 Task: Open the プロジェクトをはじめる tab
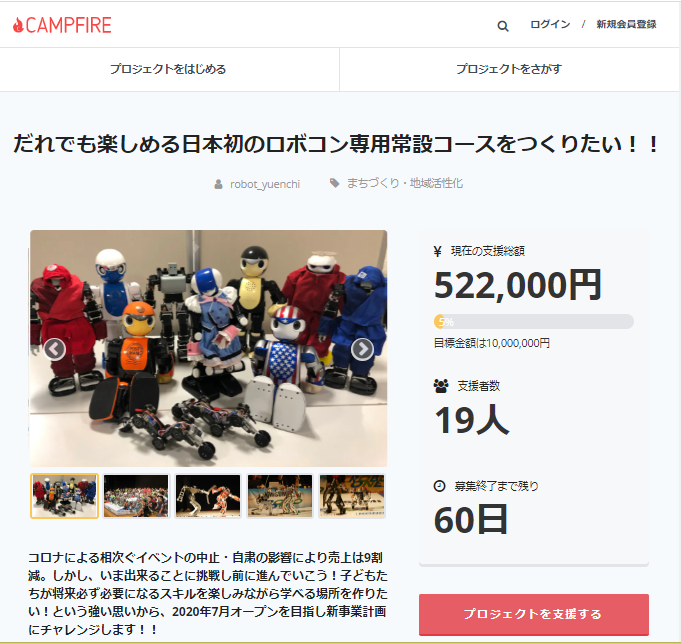(x=168, y=69)
